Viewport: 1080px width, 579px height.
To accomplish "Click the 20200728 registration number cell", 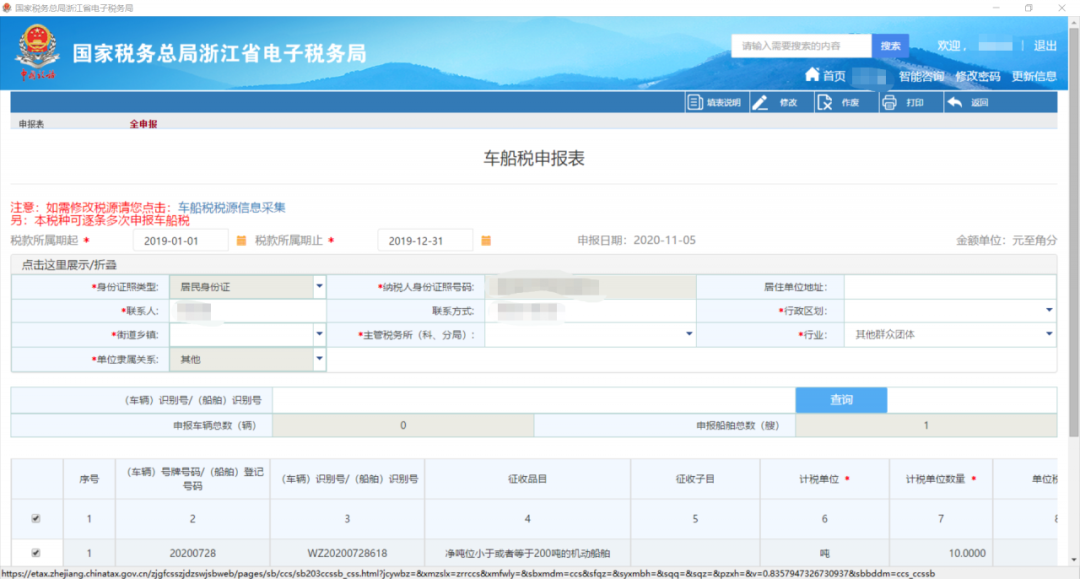I will 193,553.
